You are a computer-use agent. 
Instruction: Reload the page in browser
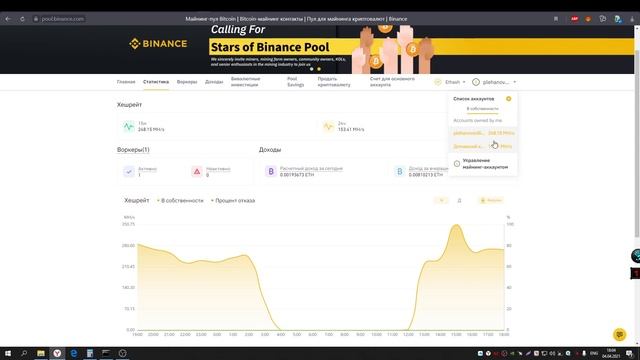(22, 19)
